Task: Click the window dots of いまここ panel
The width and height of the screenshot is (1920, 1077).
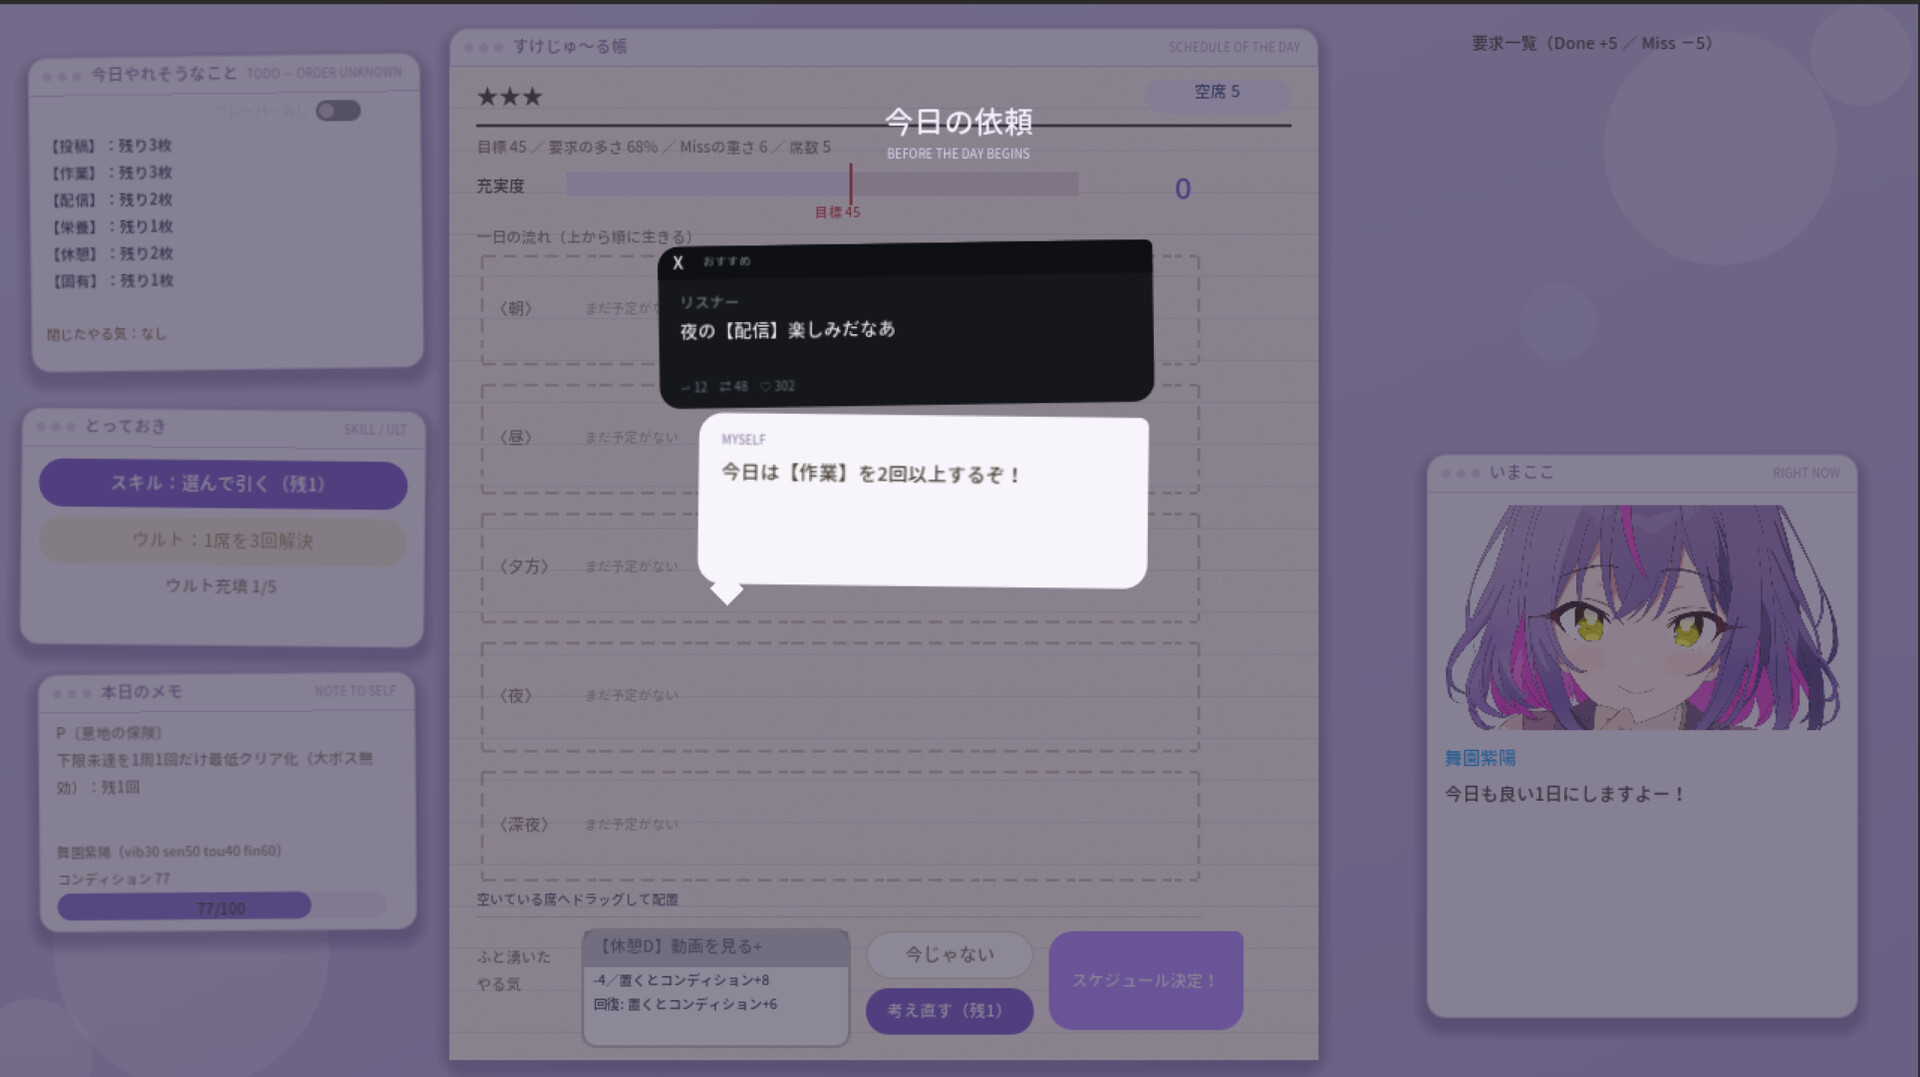Action: click(x=1460, y=473)
